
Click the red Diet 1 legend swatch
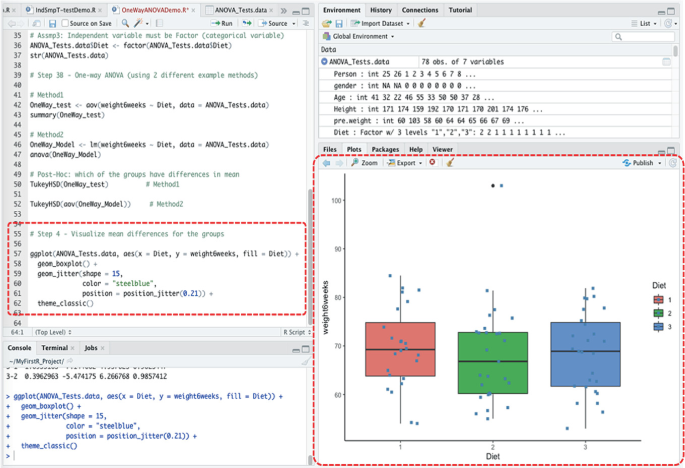pyautogui.click(x=657, y=299)
